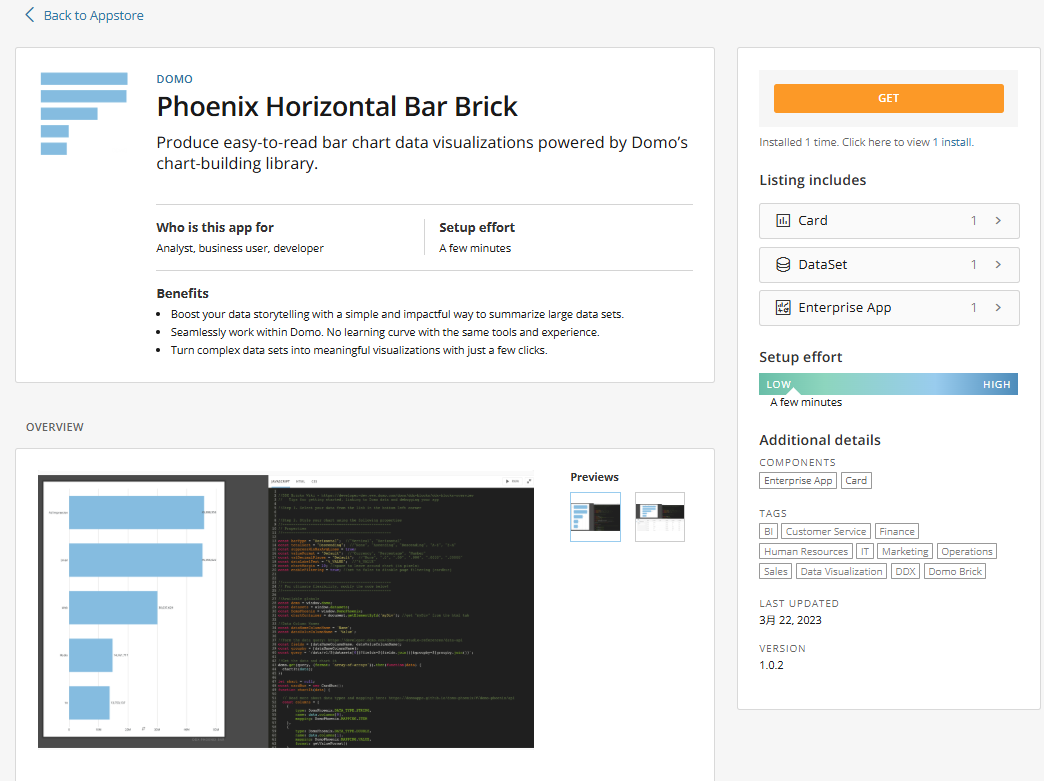Screen dimensions: 1044x781
Task: Click the Enterprise App icon in the listing
Action: coord(783,308)
